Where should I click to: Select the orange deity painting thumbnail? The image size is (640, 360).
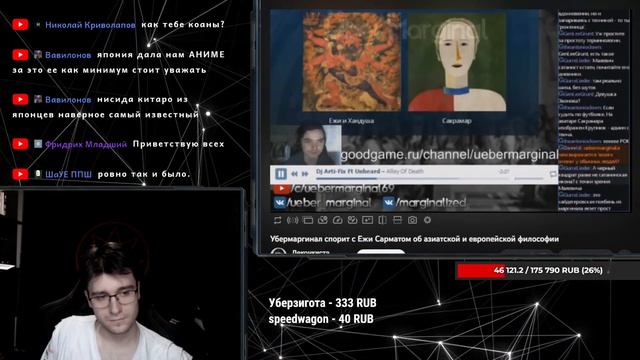pyautogui.click(x=351, y=62)
